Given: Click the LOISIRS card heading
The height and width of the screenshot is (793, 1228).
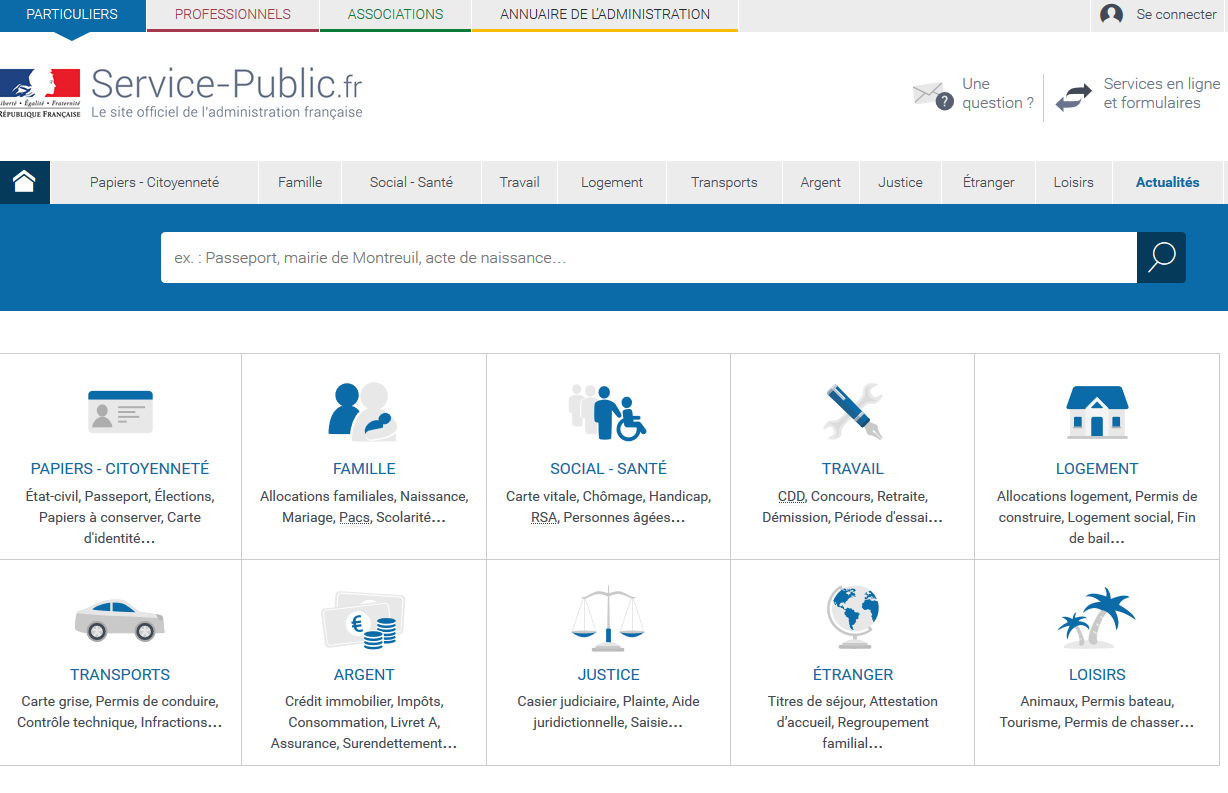Looking at the screenshot, I should click(x=1097, y=675).
